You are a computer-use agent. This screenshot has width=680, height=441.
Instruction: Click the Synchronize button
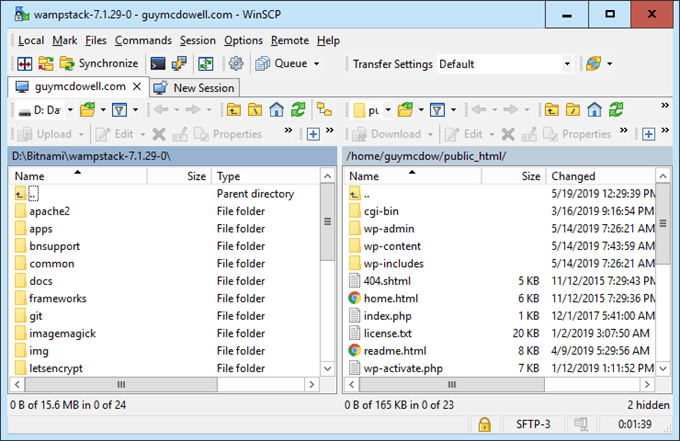tap(99, 64)
